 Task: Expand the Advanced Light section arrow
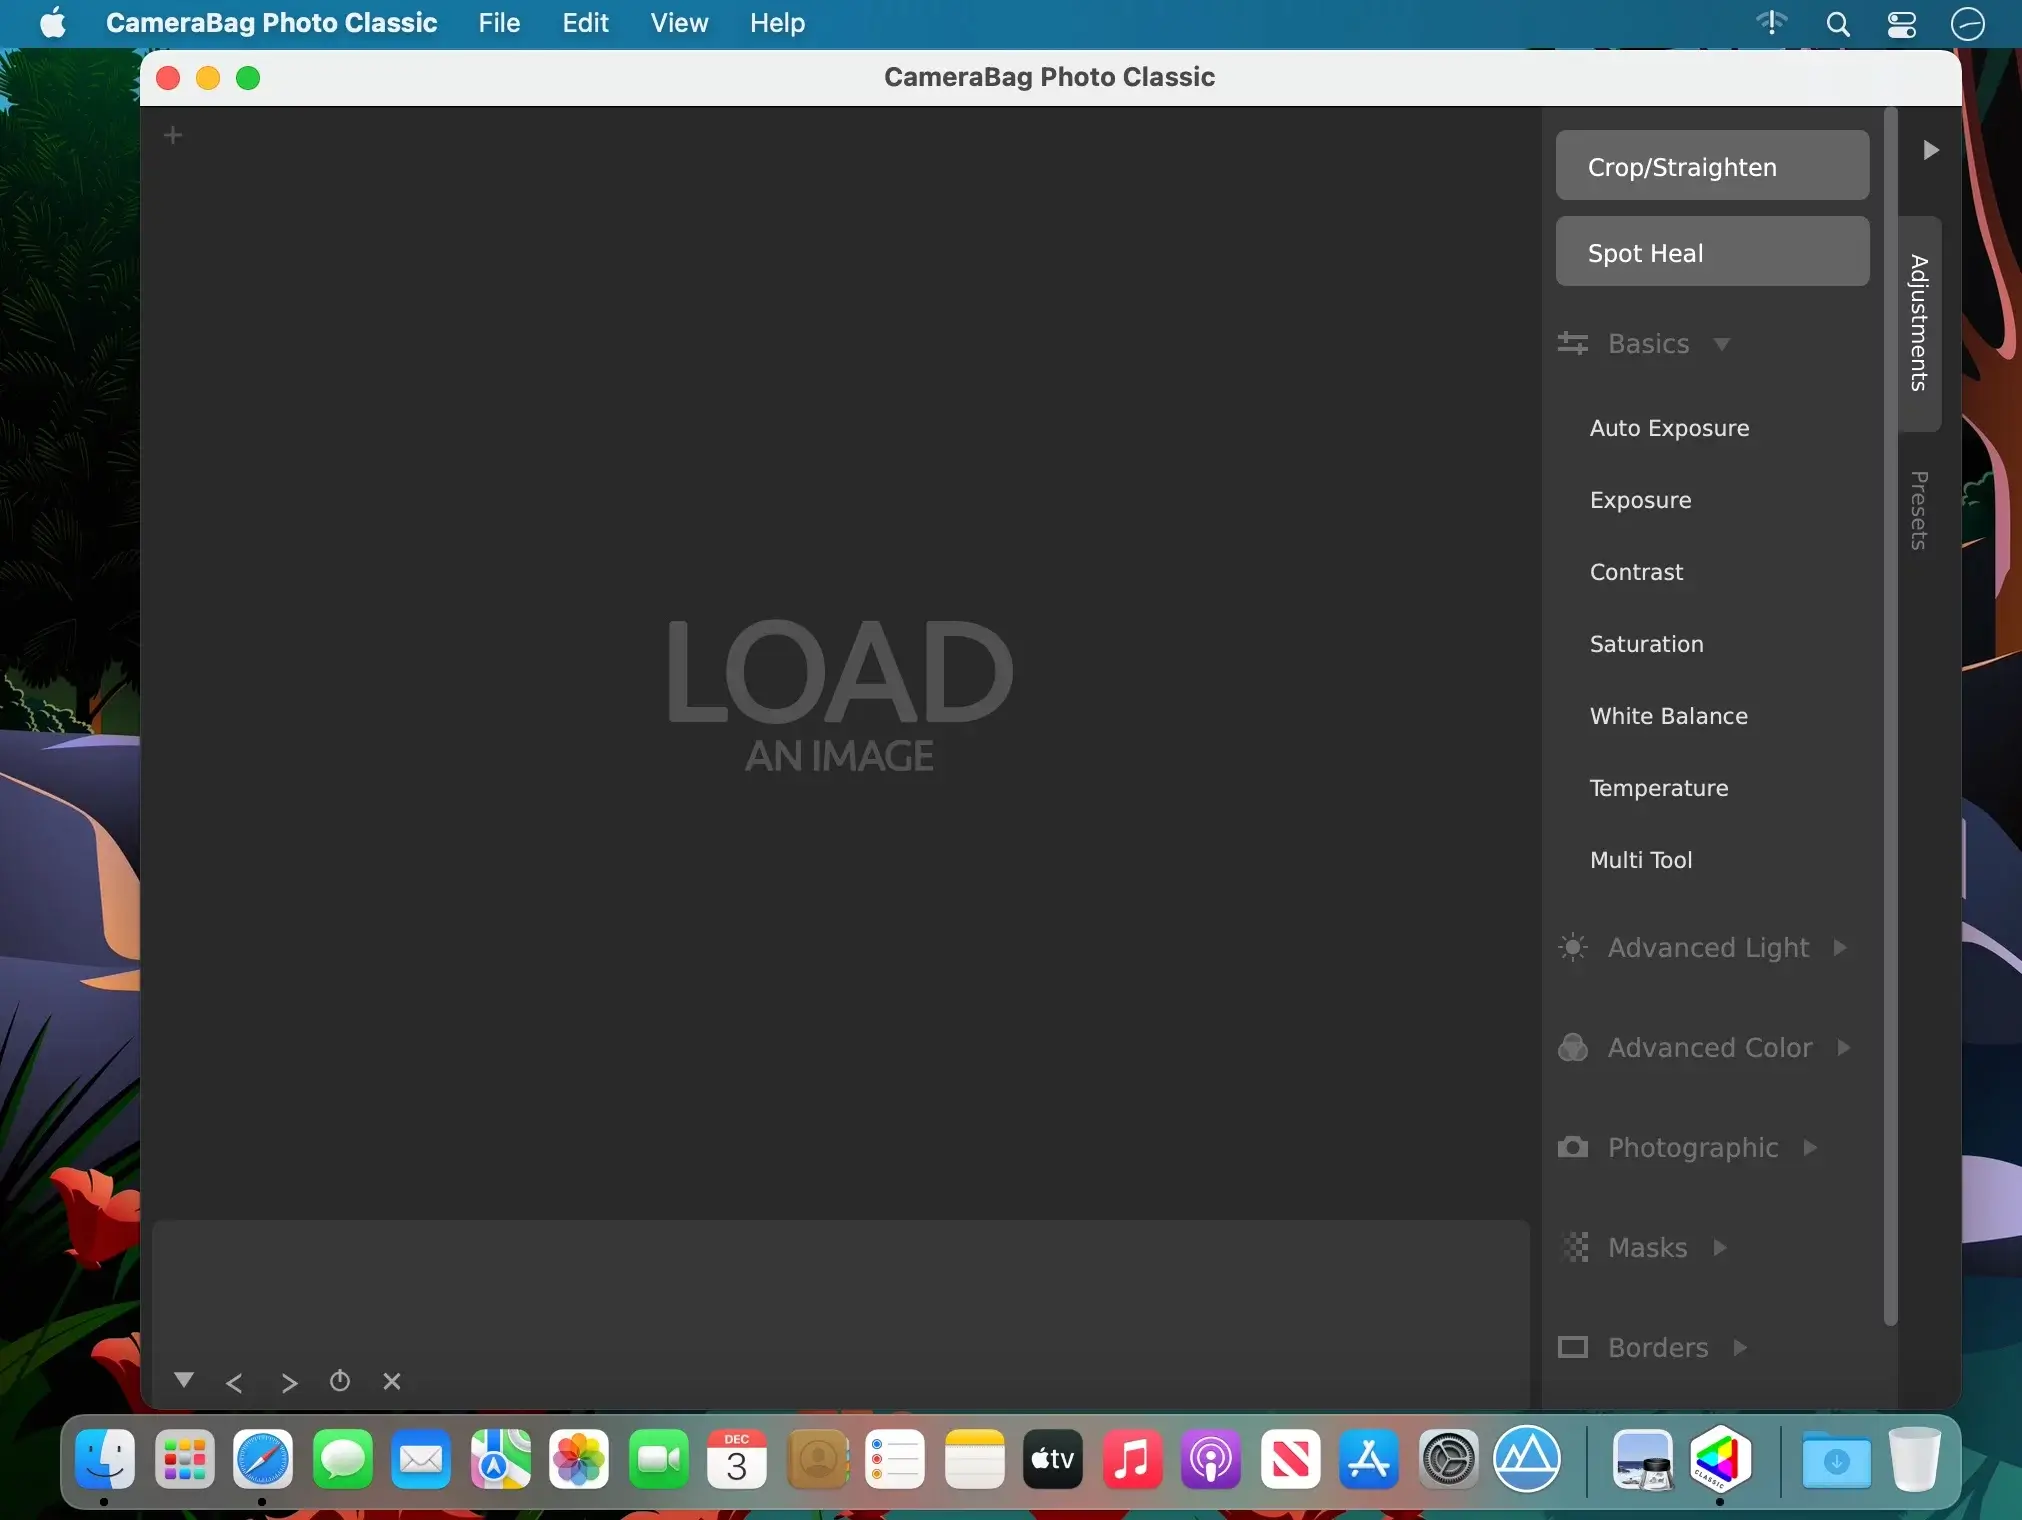tap(1840, 947)
